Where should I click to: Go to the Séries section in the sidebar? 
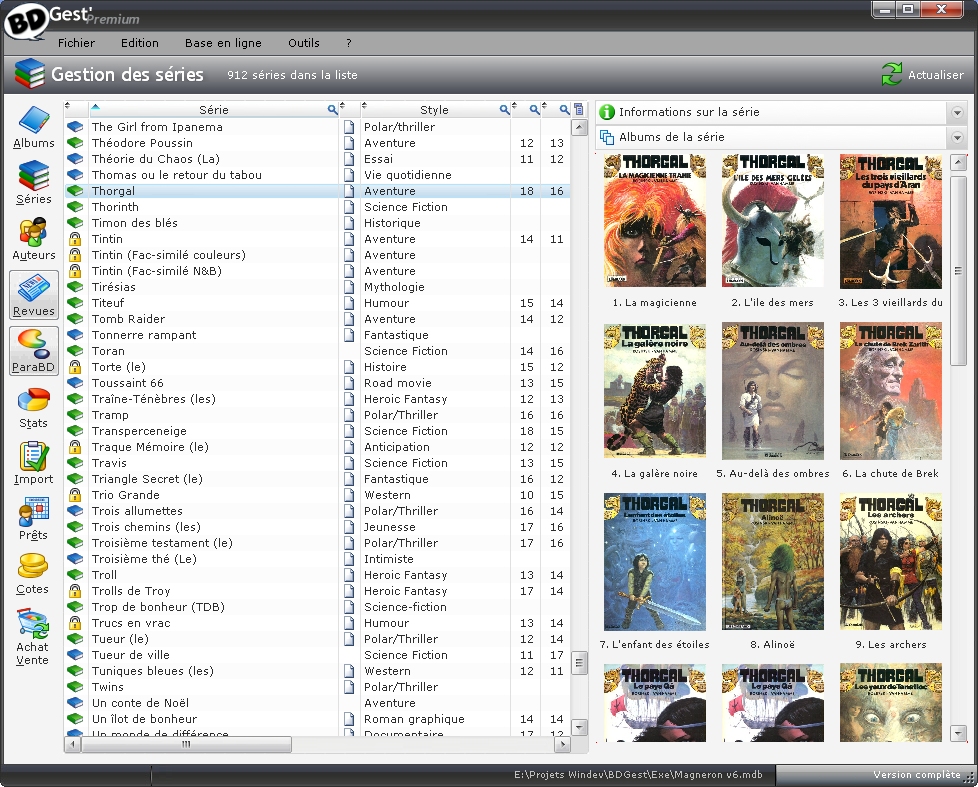point(34,183)
